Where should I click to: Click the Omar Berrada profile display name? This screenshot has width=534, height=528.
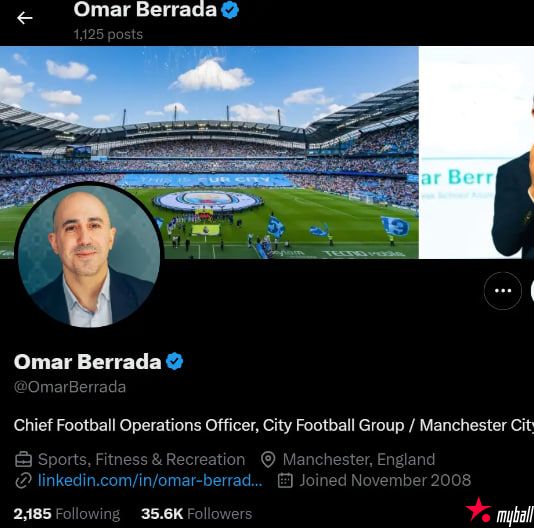tap(88, 362)
